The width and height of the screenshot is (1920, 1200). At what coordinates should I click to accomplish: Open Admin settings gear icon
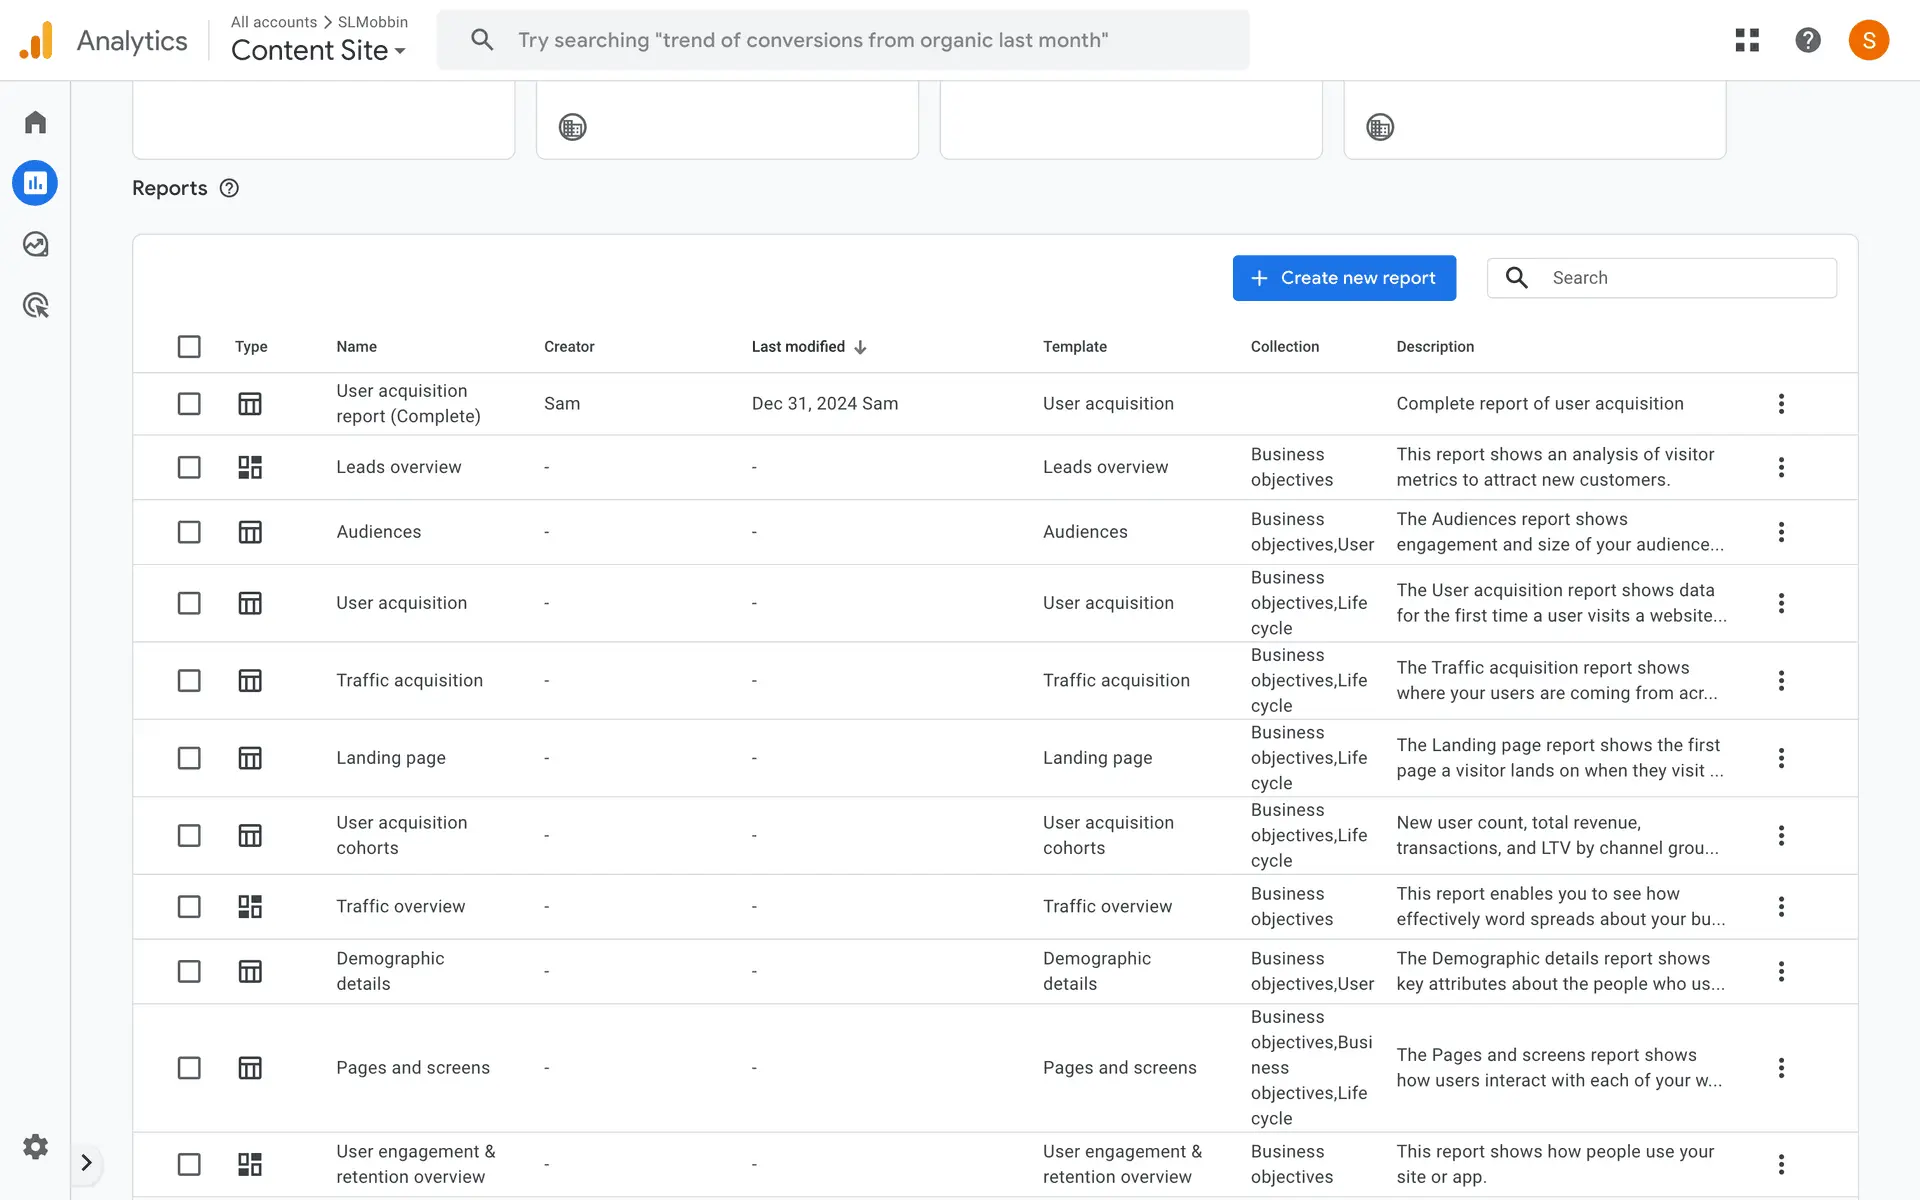36,1146
